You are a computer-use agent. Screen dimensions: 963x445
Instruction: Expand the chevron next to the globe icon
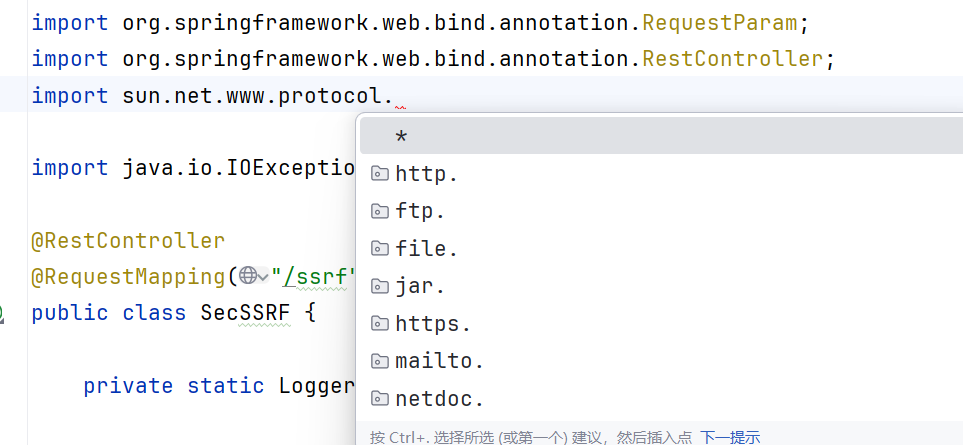point(263,277)
